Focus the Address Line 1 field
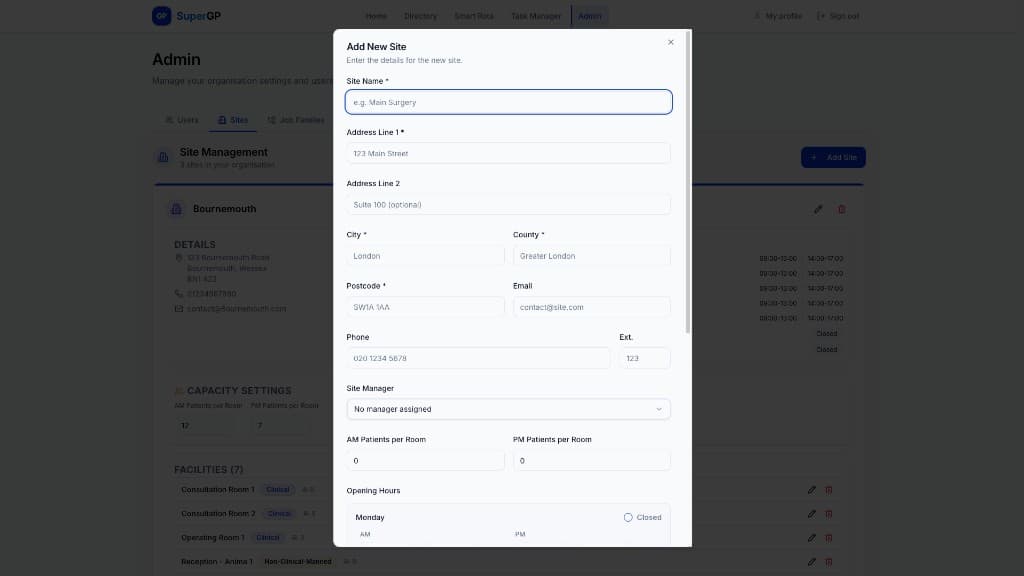The height and width of the screenshot is (576, 1024). [x=509, y=153]
